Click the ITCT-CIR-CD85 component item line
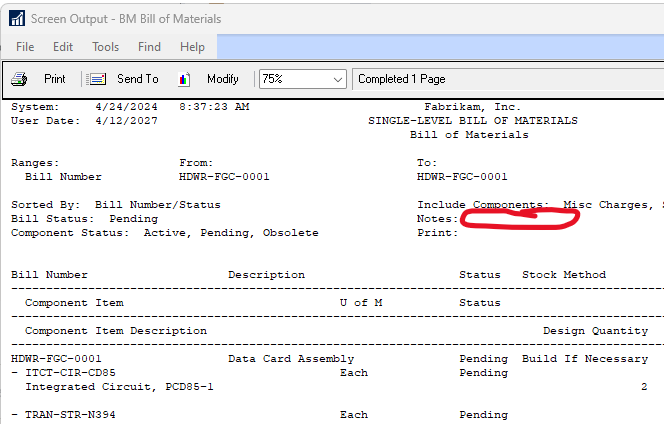 (67, 373)
